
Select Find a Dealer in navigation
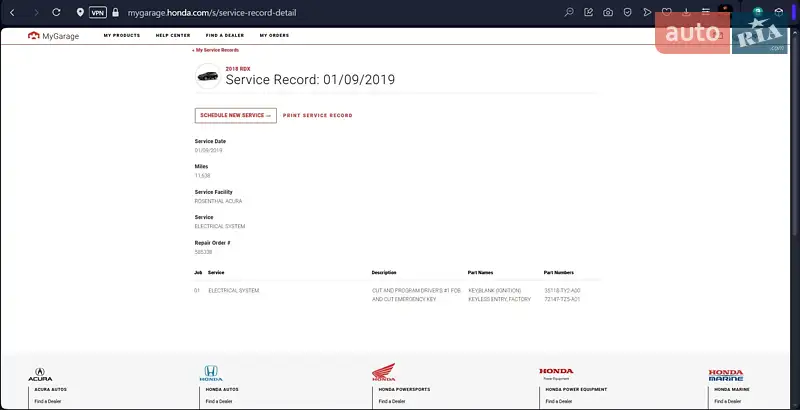coord(225,35)
